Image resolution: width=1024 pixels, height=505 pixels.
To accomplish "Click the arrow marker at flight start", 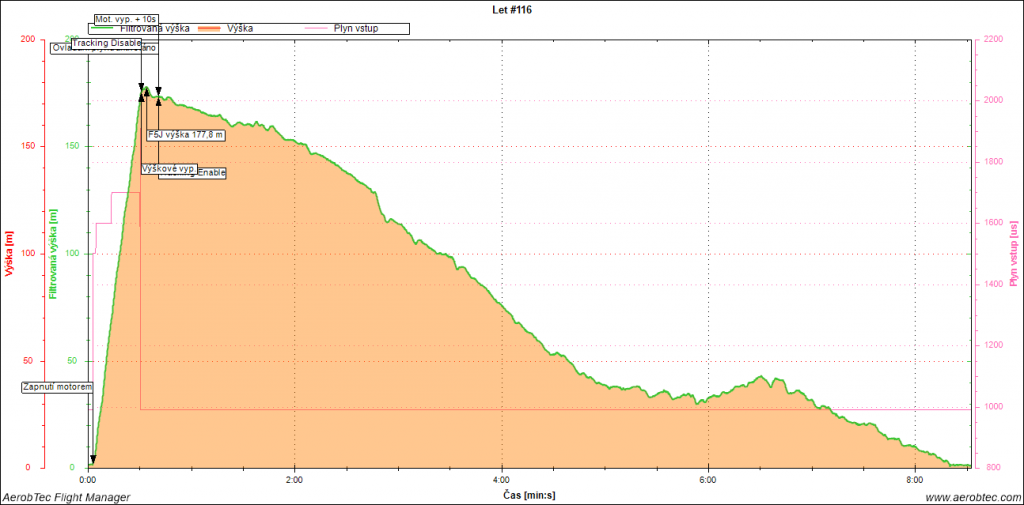I will point(92,461).
